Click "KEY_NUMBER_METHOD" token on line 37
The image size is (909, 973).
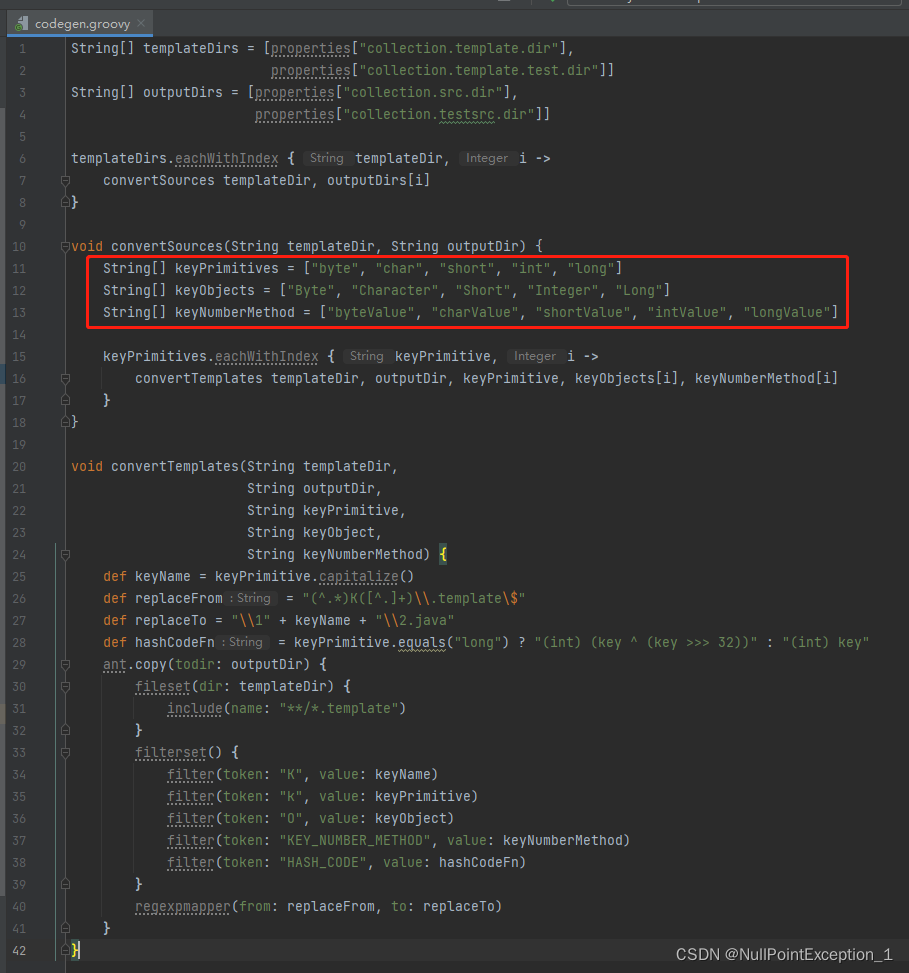[355, 841]
